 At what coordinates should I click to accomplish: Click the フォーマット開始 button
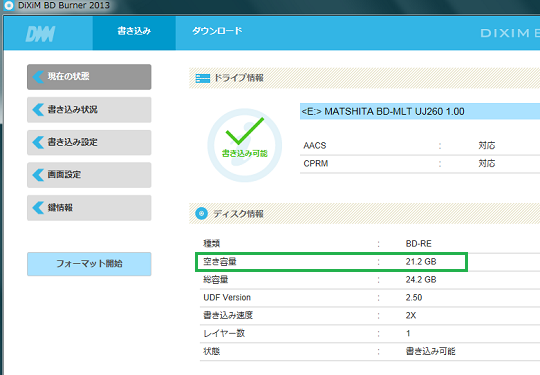click(89, 264)
